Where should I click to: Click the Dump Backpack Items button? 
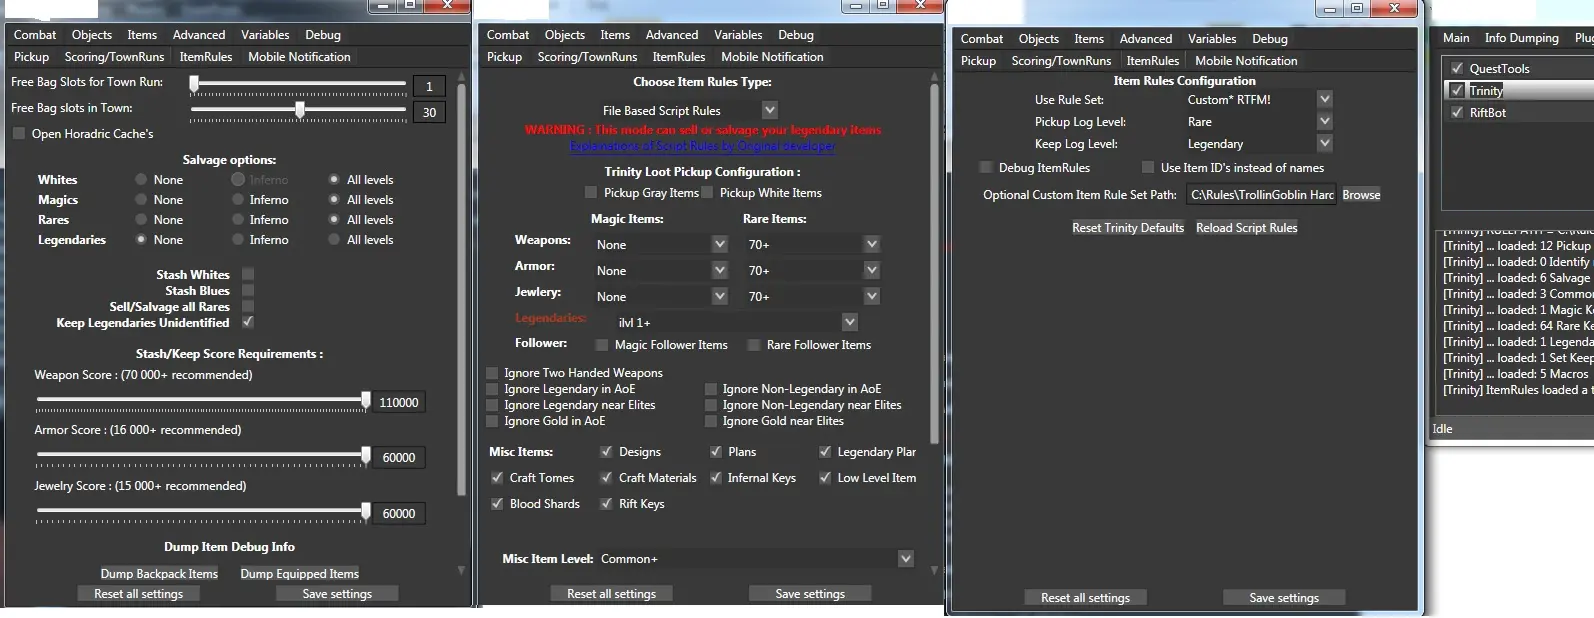pos(159,574)
